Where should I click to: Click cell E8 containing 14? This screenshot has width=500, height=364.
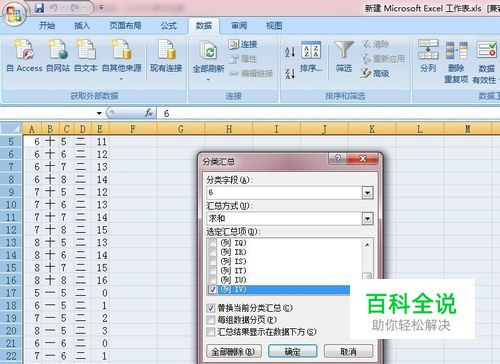[x=100, y=180]
